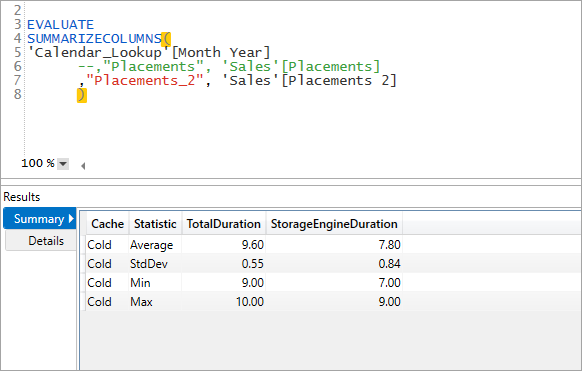Switch to the Details tab

[41, 241]
